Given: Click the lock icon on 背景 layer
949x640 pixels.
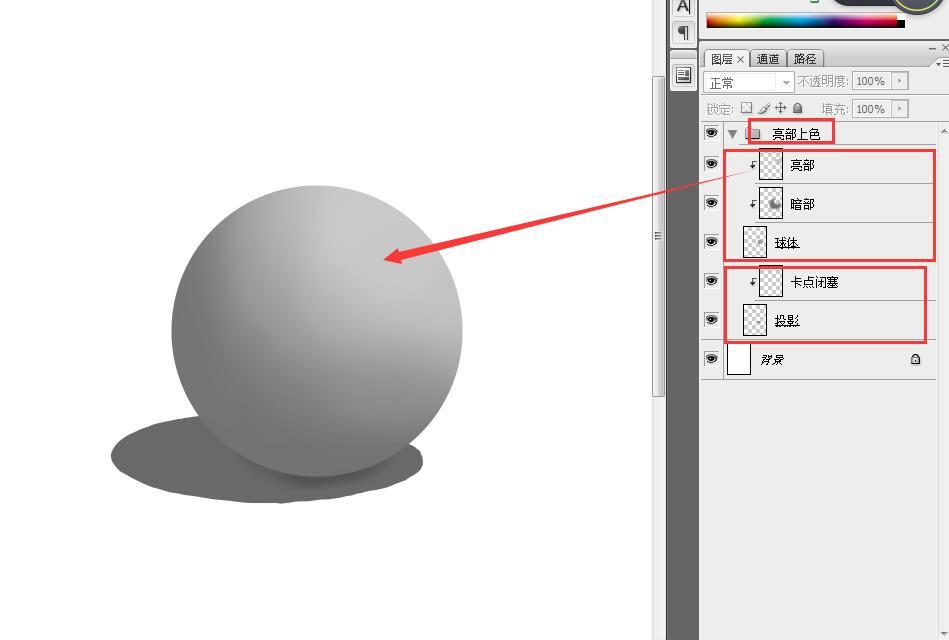Looking at the screenshot, I should (915, 359).
